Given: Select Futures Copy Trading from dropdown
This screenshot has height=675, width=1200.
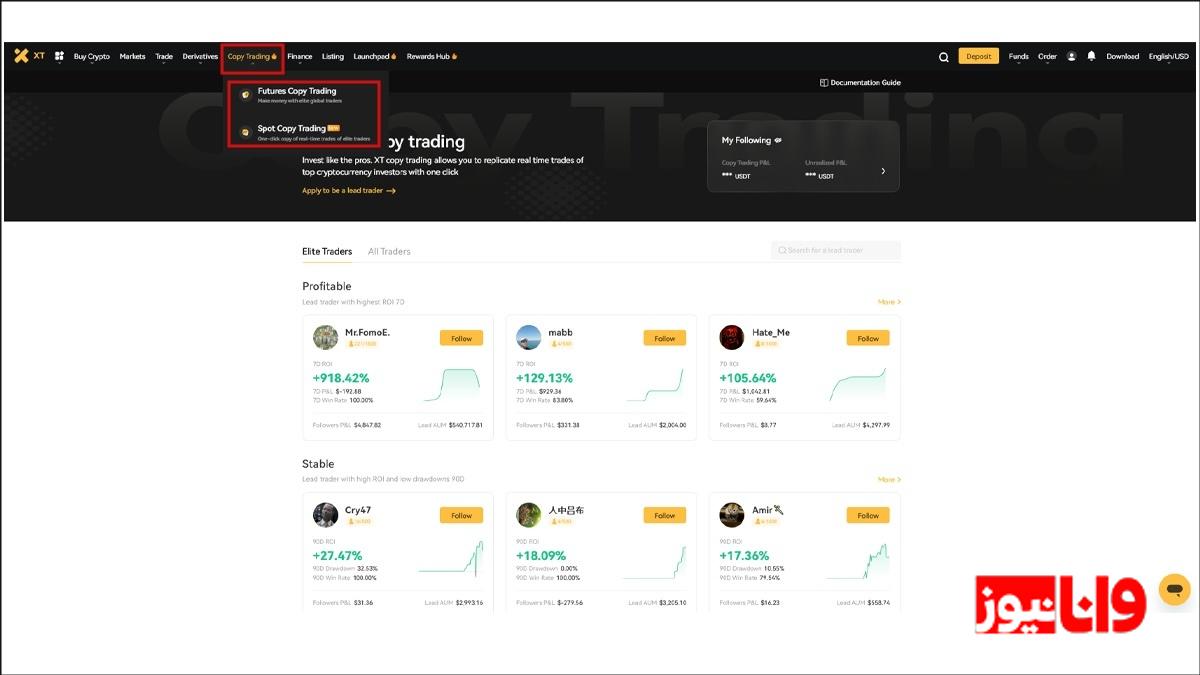Looking at the screenshot, I should [304, 95].
